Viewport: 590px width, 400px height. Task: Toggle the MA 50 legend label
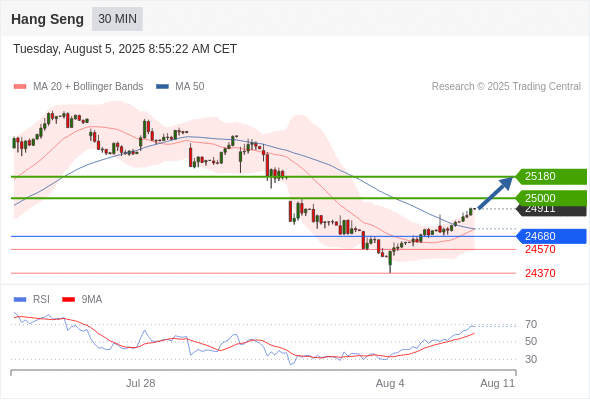(190, 87)
